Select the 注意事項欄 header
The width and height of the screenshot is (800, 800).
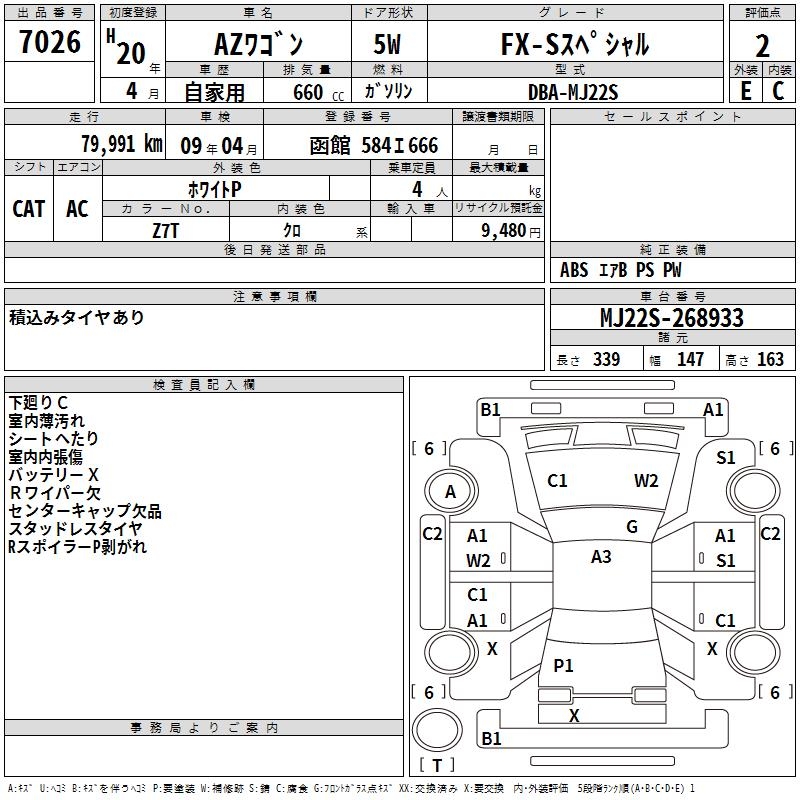(x=275, y=296)
